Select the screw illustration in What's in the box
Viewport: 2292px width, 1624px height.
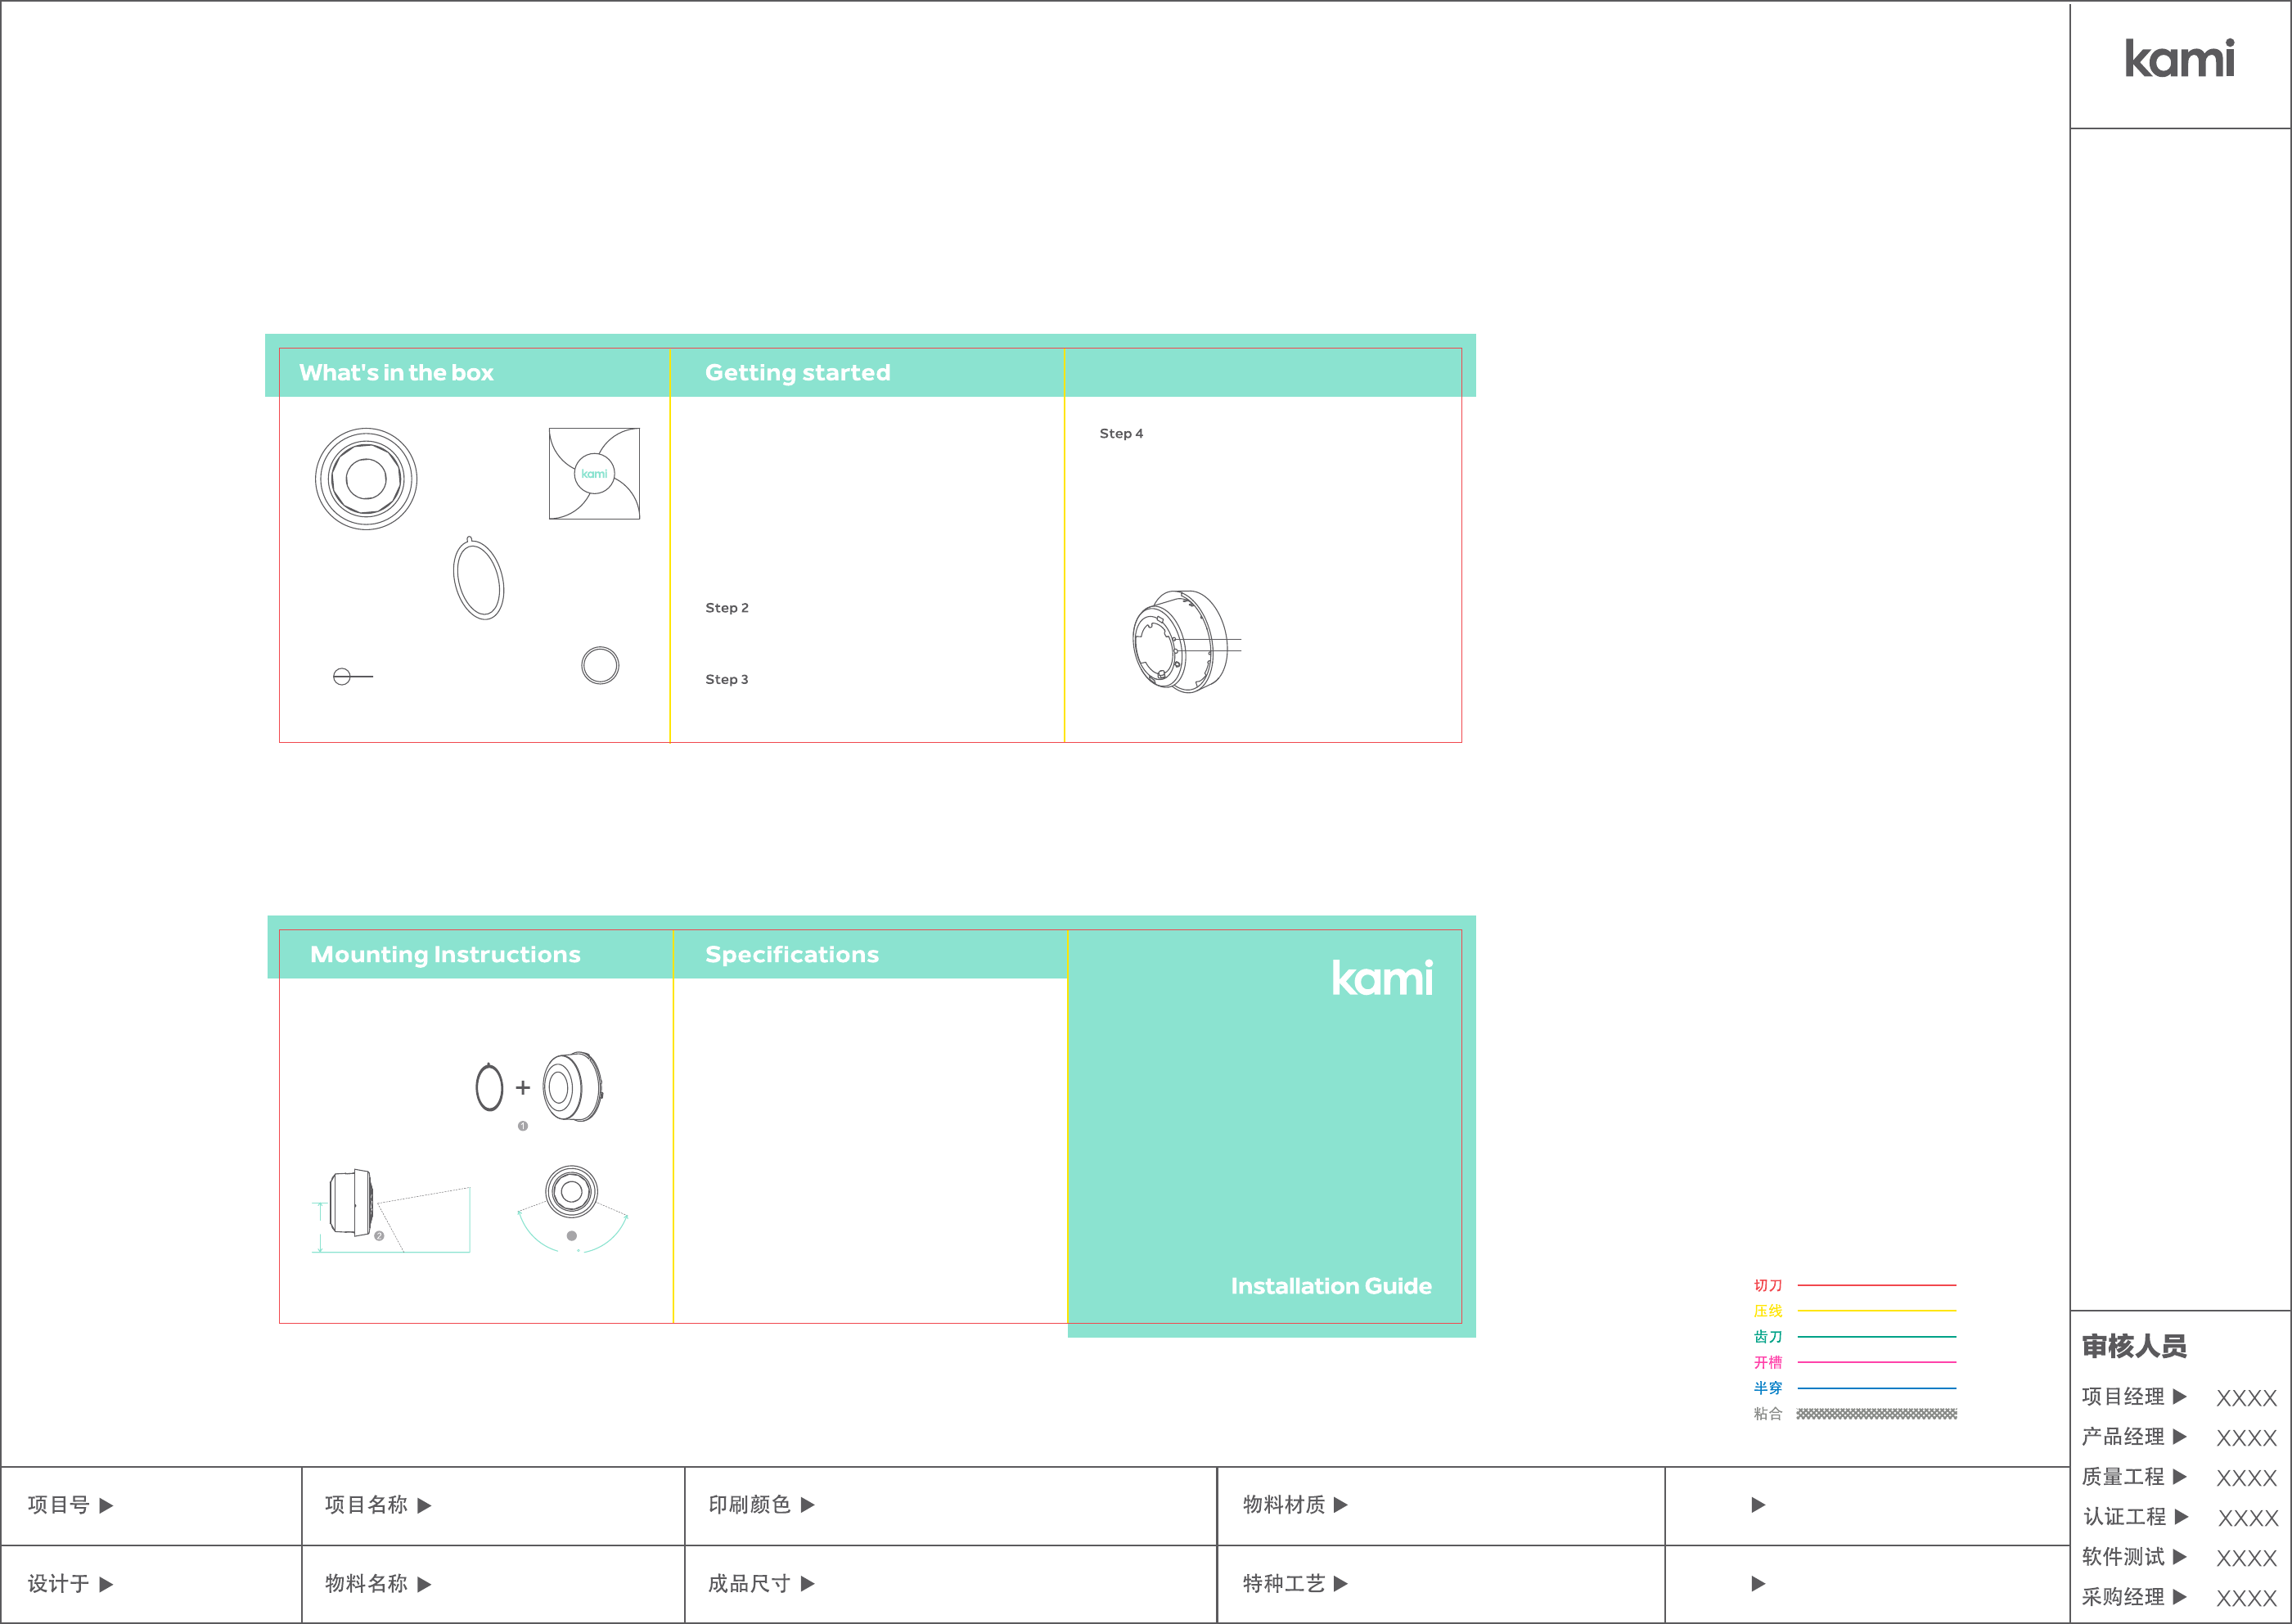point(353,677)
